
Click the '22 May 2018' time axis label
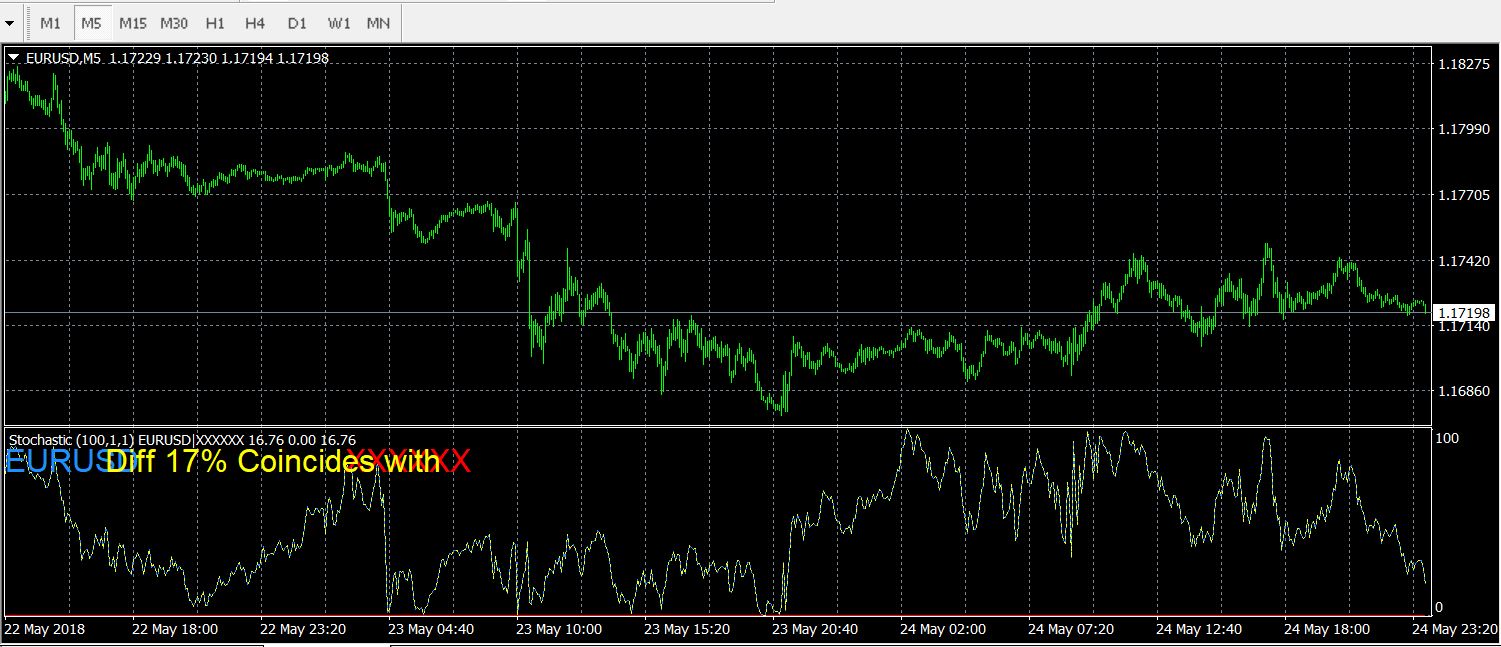tap(45, 629)
